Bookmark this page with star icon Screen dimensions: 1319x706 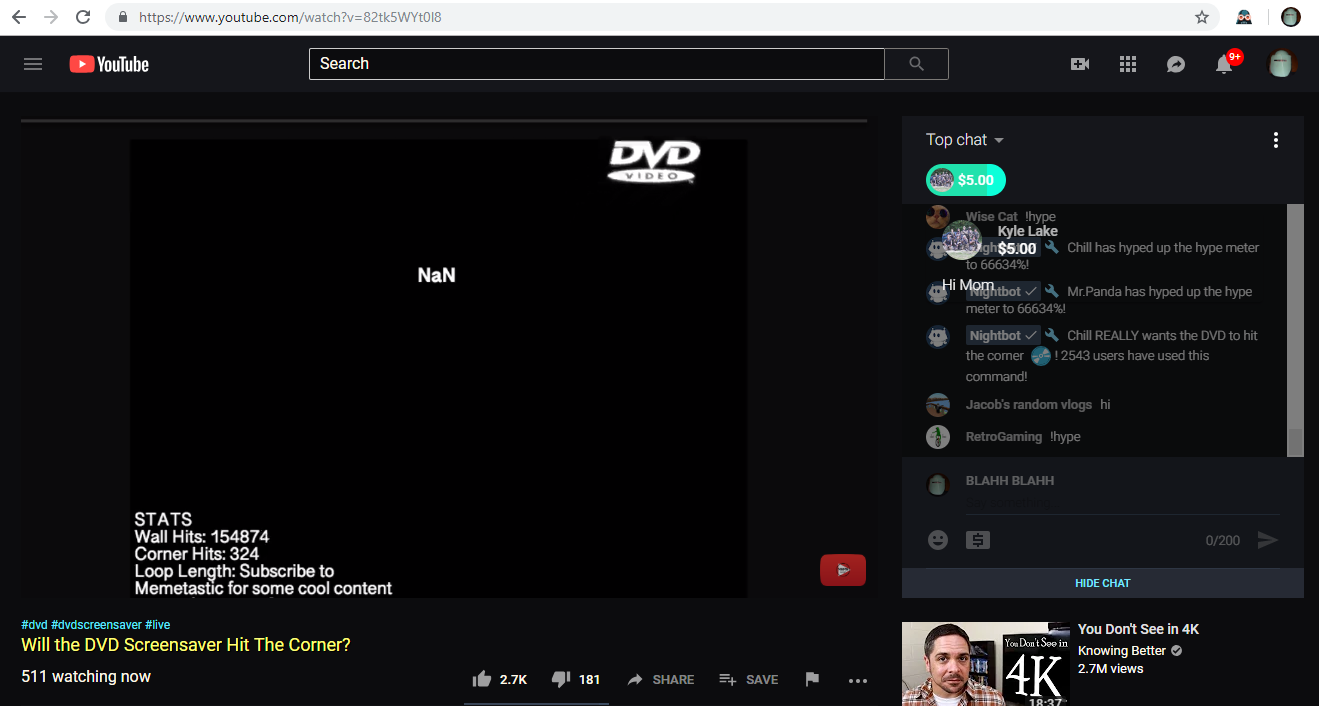coord(1202,17)
